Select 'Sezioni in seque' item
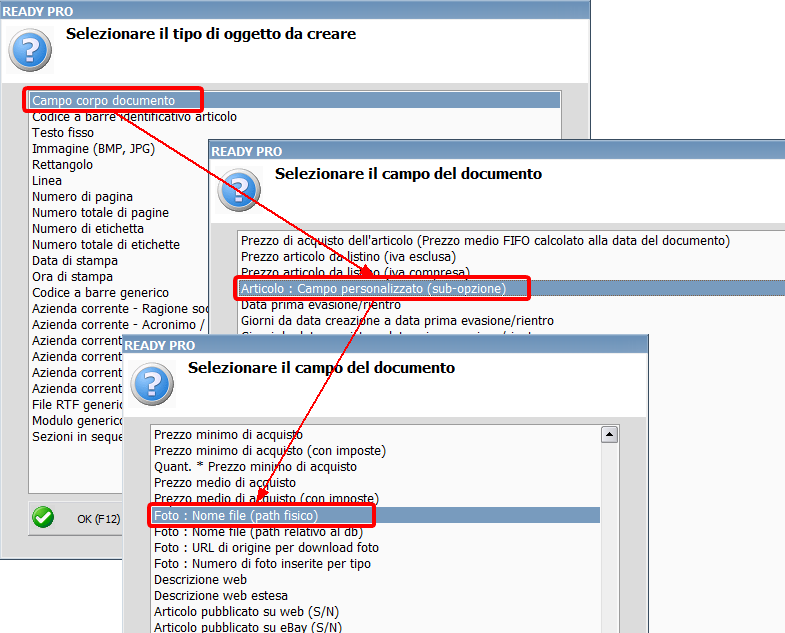785x633 pixels. [x=77, y=437]
